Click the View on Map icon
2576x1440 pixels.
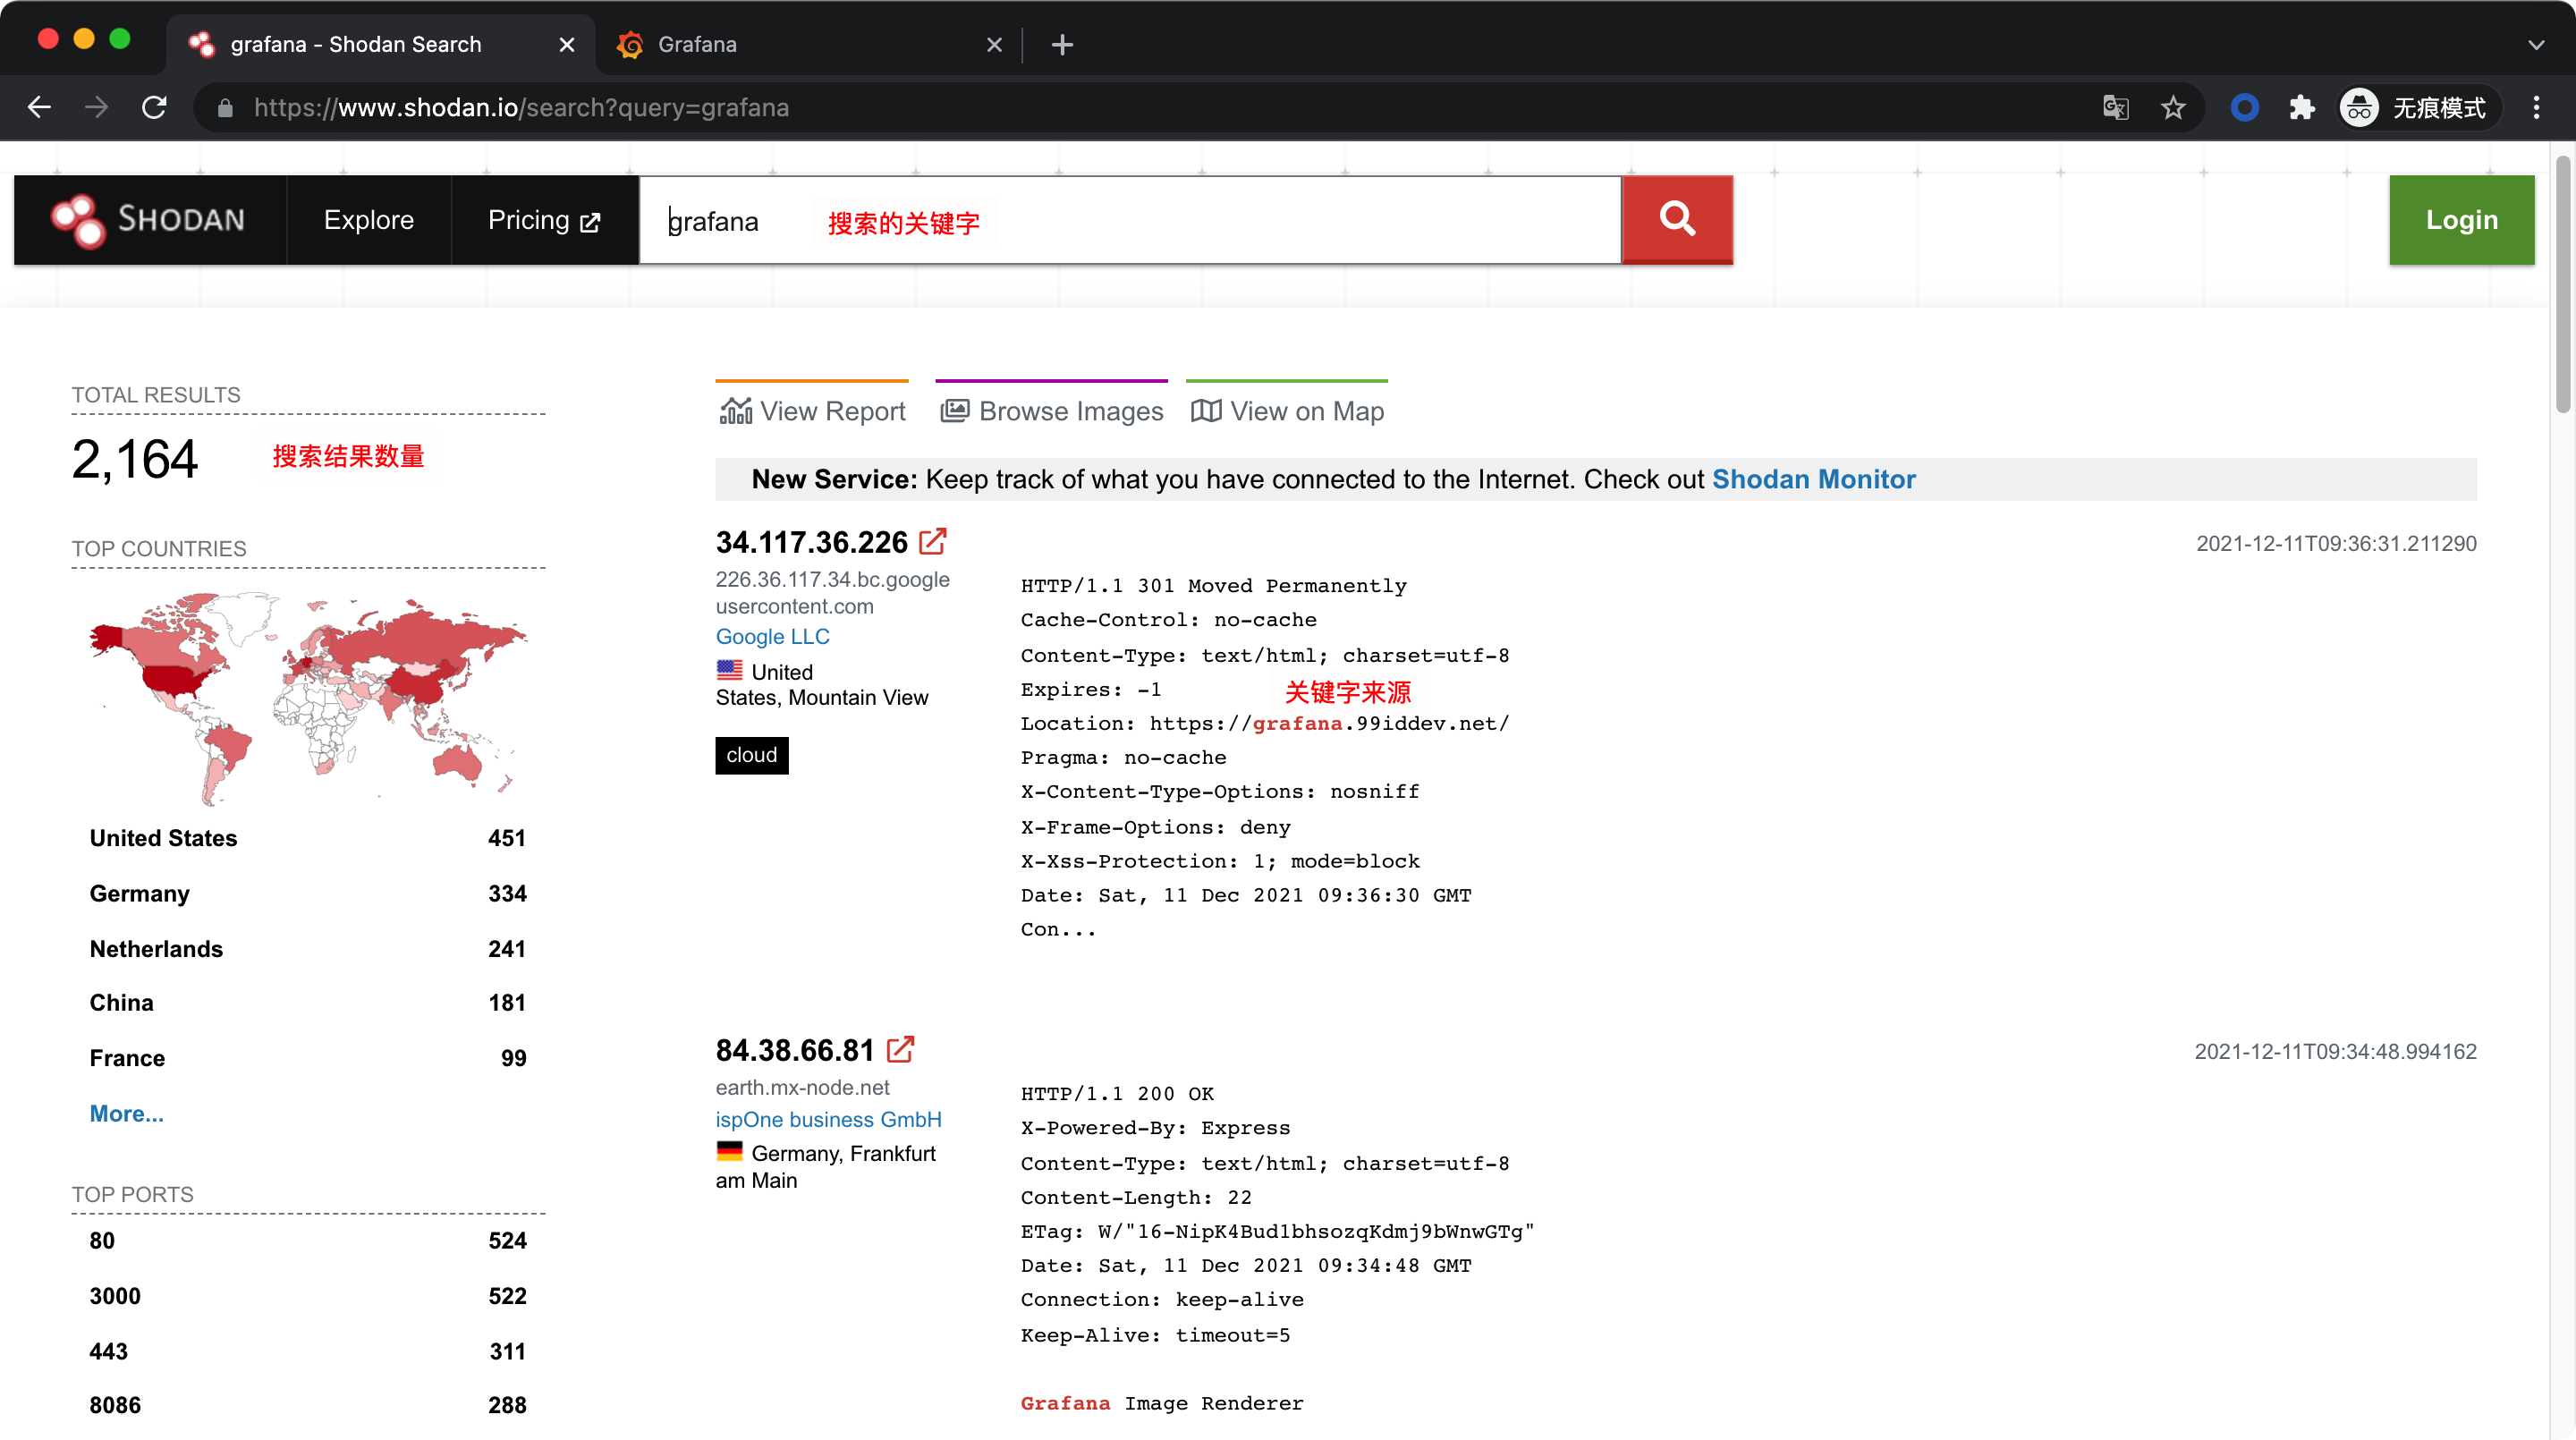(x=1206, y=411)
